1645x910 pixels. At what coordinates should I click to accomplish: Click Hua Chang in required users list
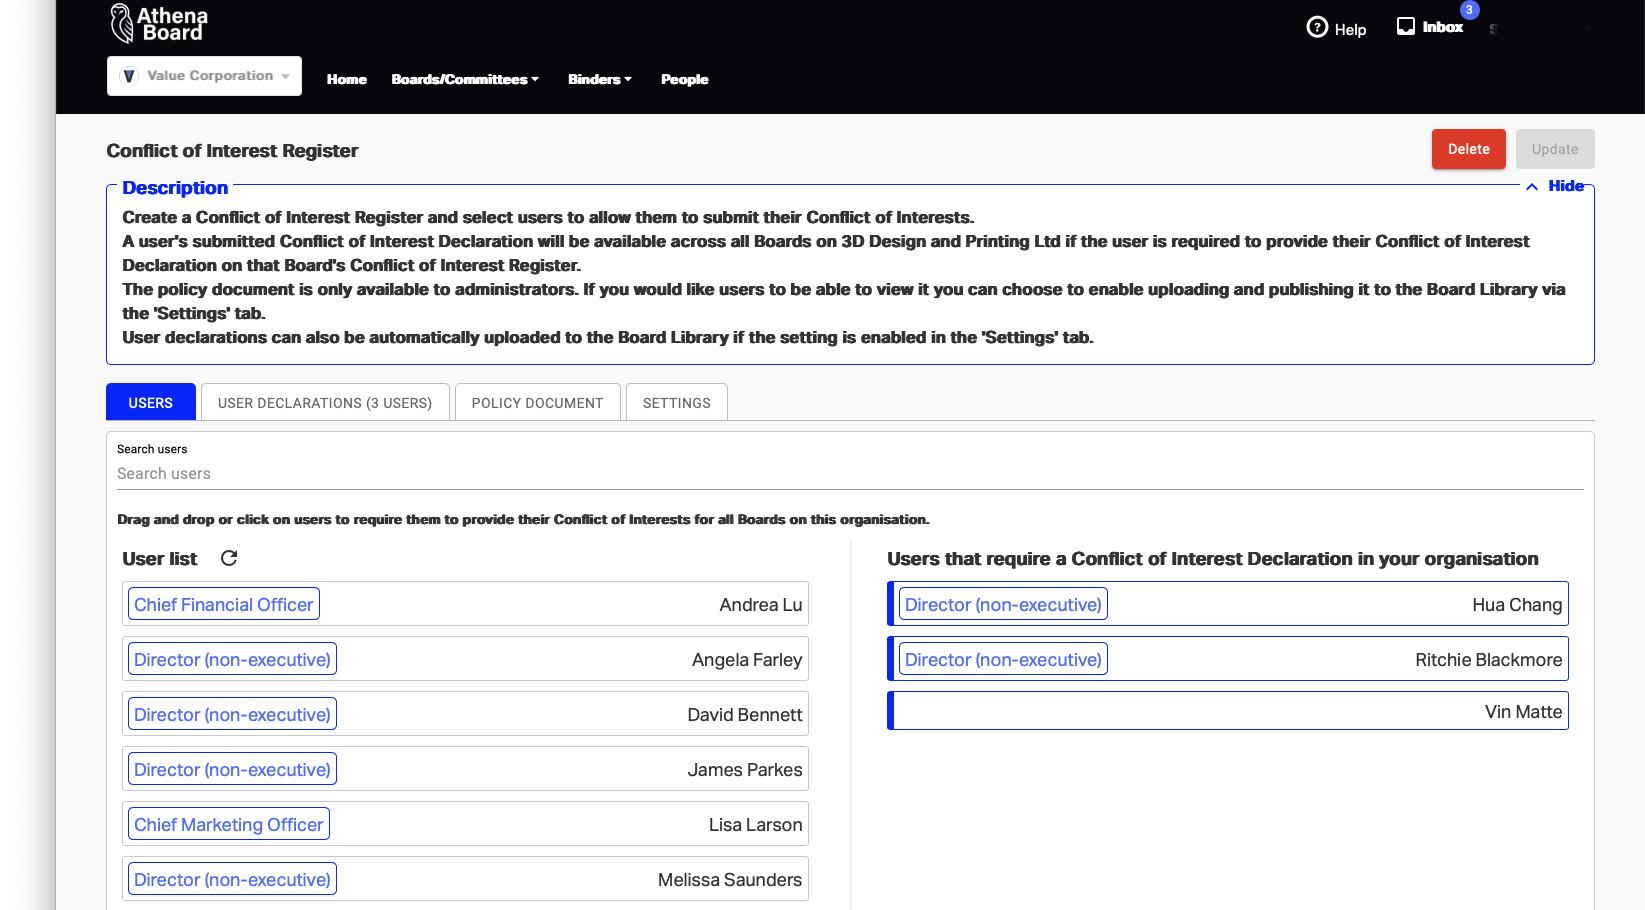pos(1228,604)
